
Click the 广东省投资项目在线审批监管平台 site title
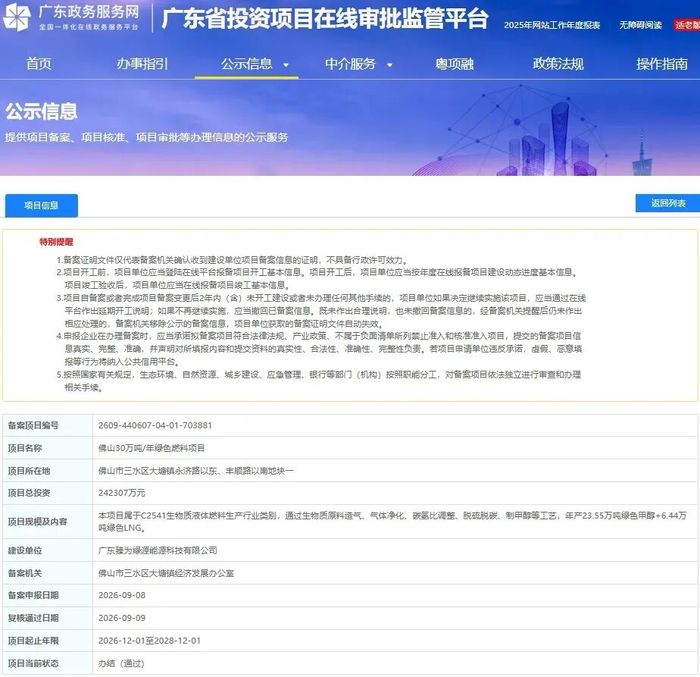325,19
